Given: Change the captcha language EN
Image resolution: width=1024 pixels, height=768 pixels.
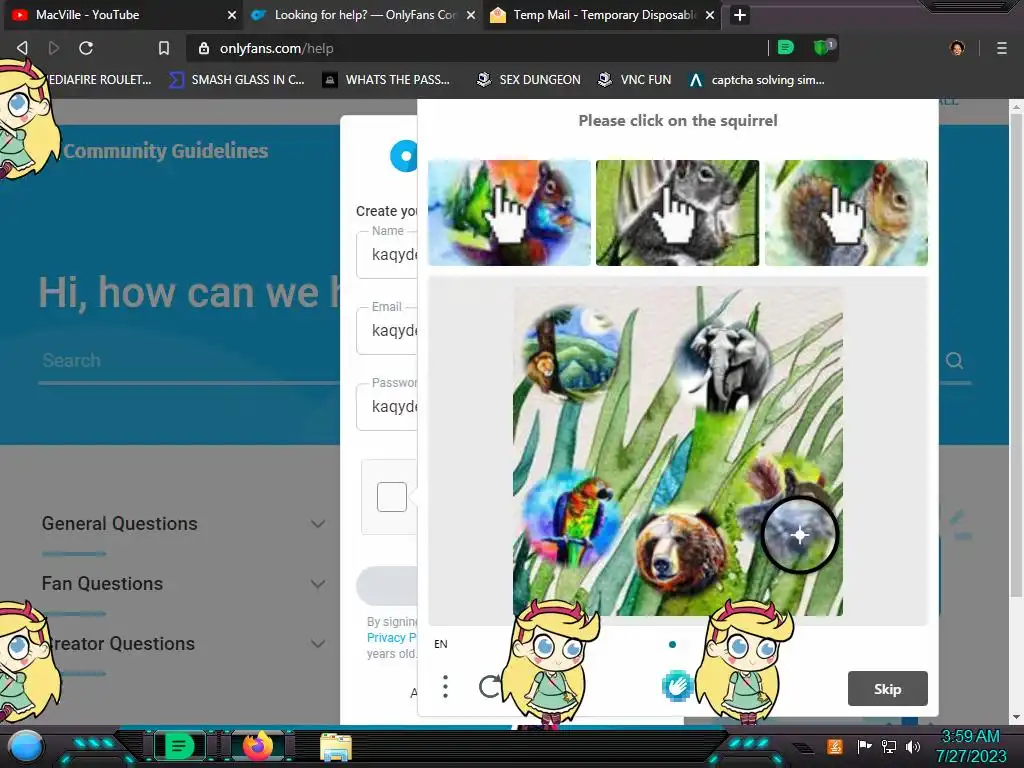Looking at the screenshot, I should (x=441, y=644).
